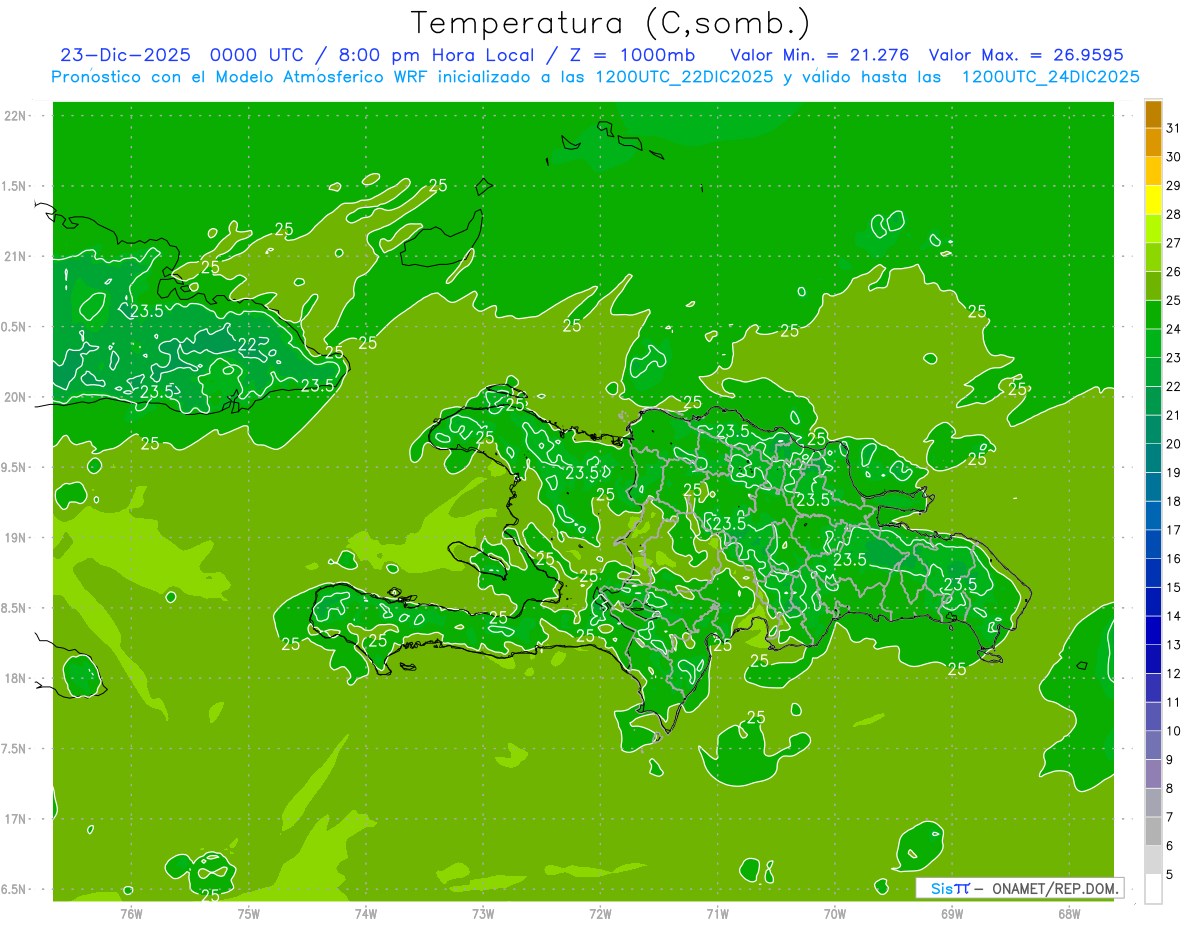The image size is (1200, 927).
Task: Click the "73W" longitude axis label
Action: (483, 914)
